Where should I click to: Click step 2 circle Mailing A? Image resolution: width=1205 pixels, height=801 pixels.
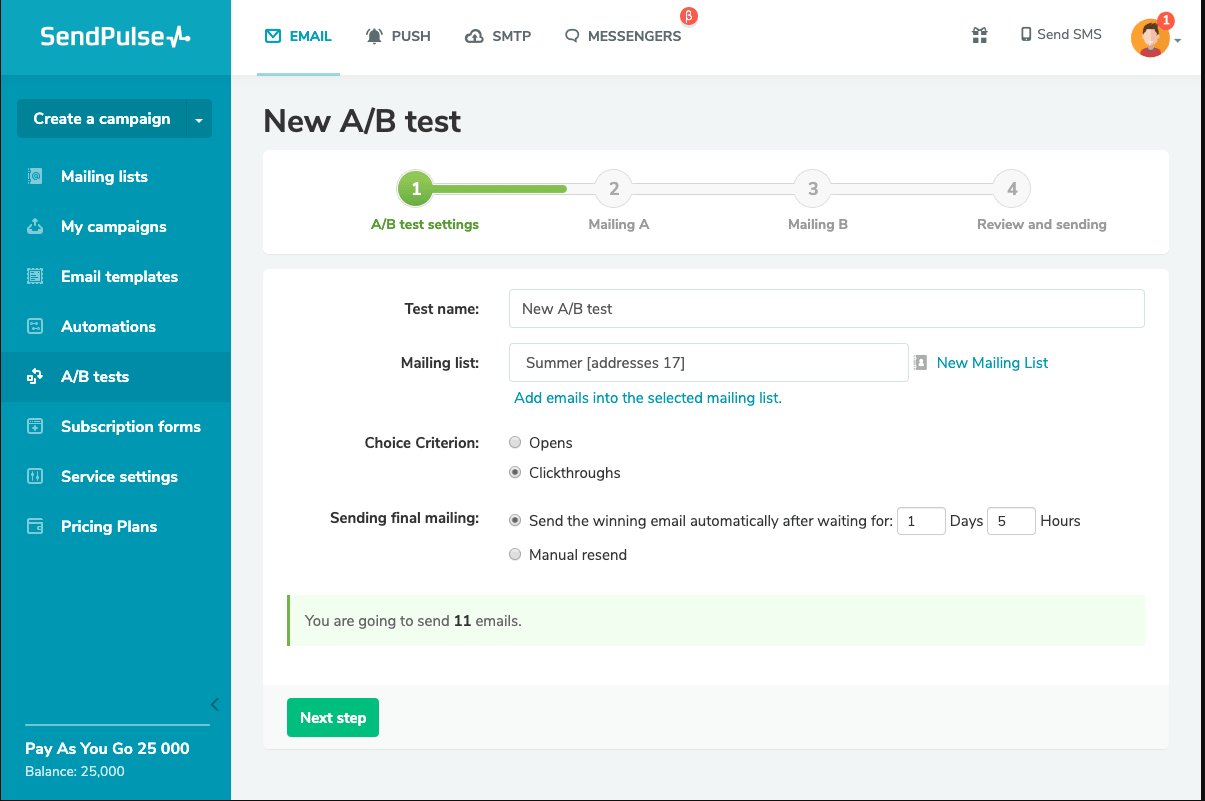(614, 188)
